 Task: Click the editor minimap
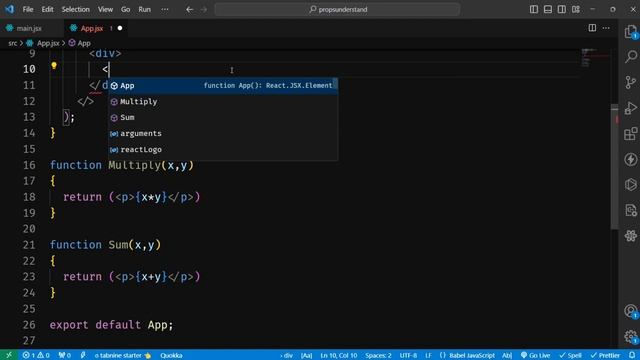tap(596, 57)
